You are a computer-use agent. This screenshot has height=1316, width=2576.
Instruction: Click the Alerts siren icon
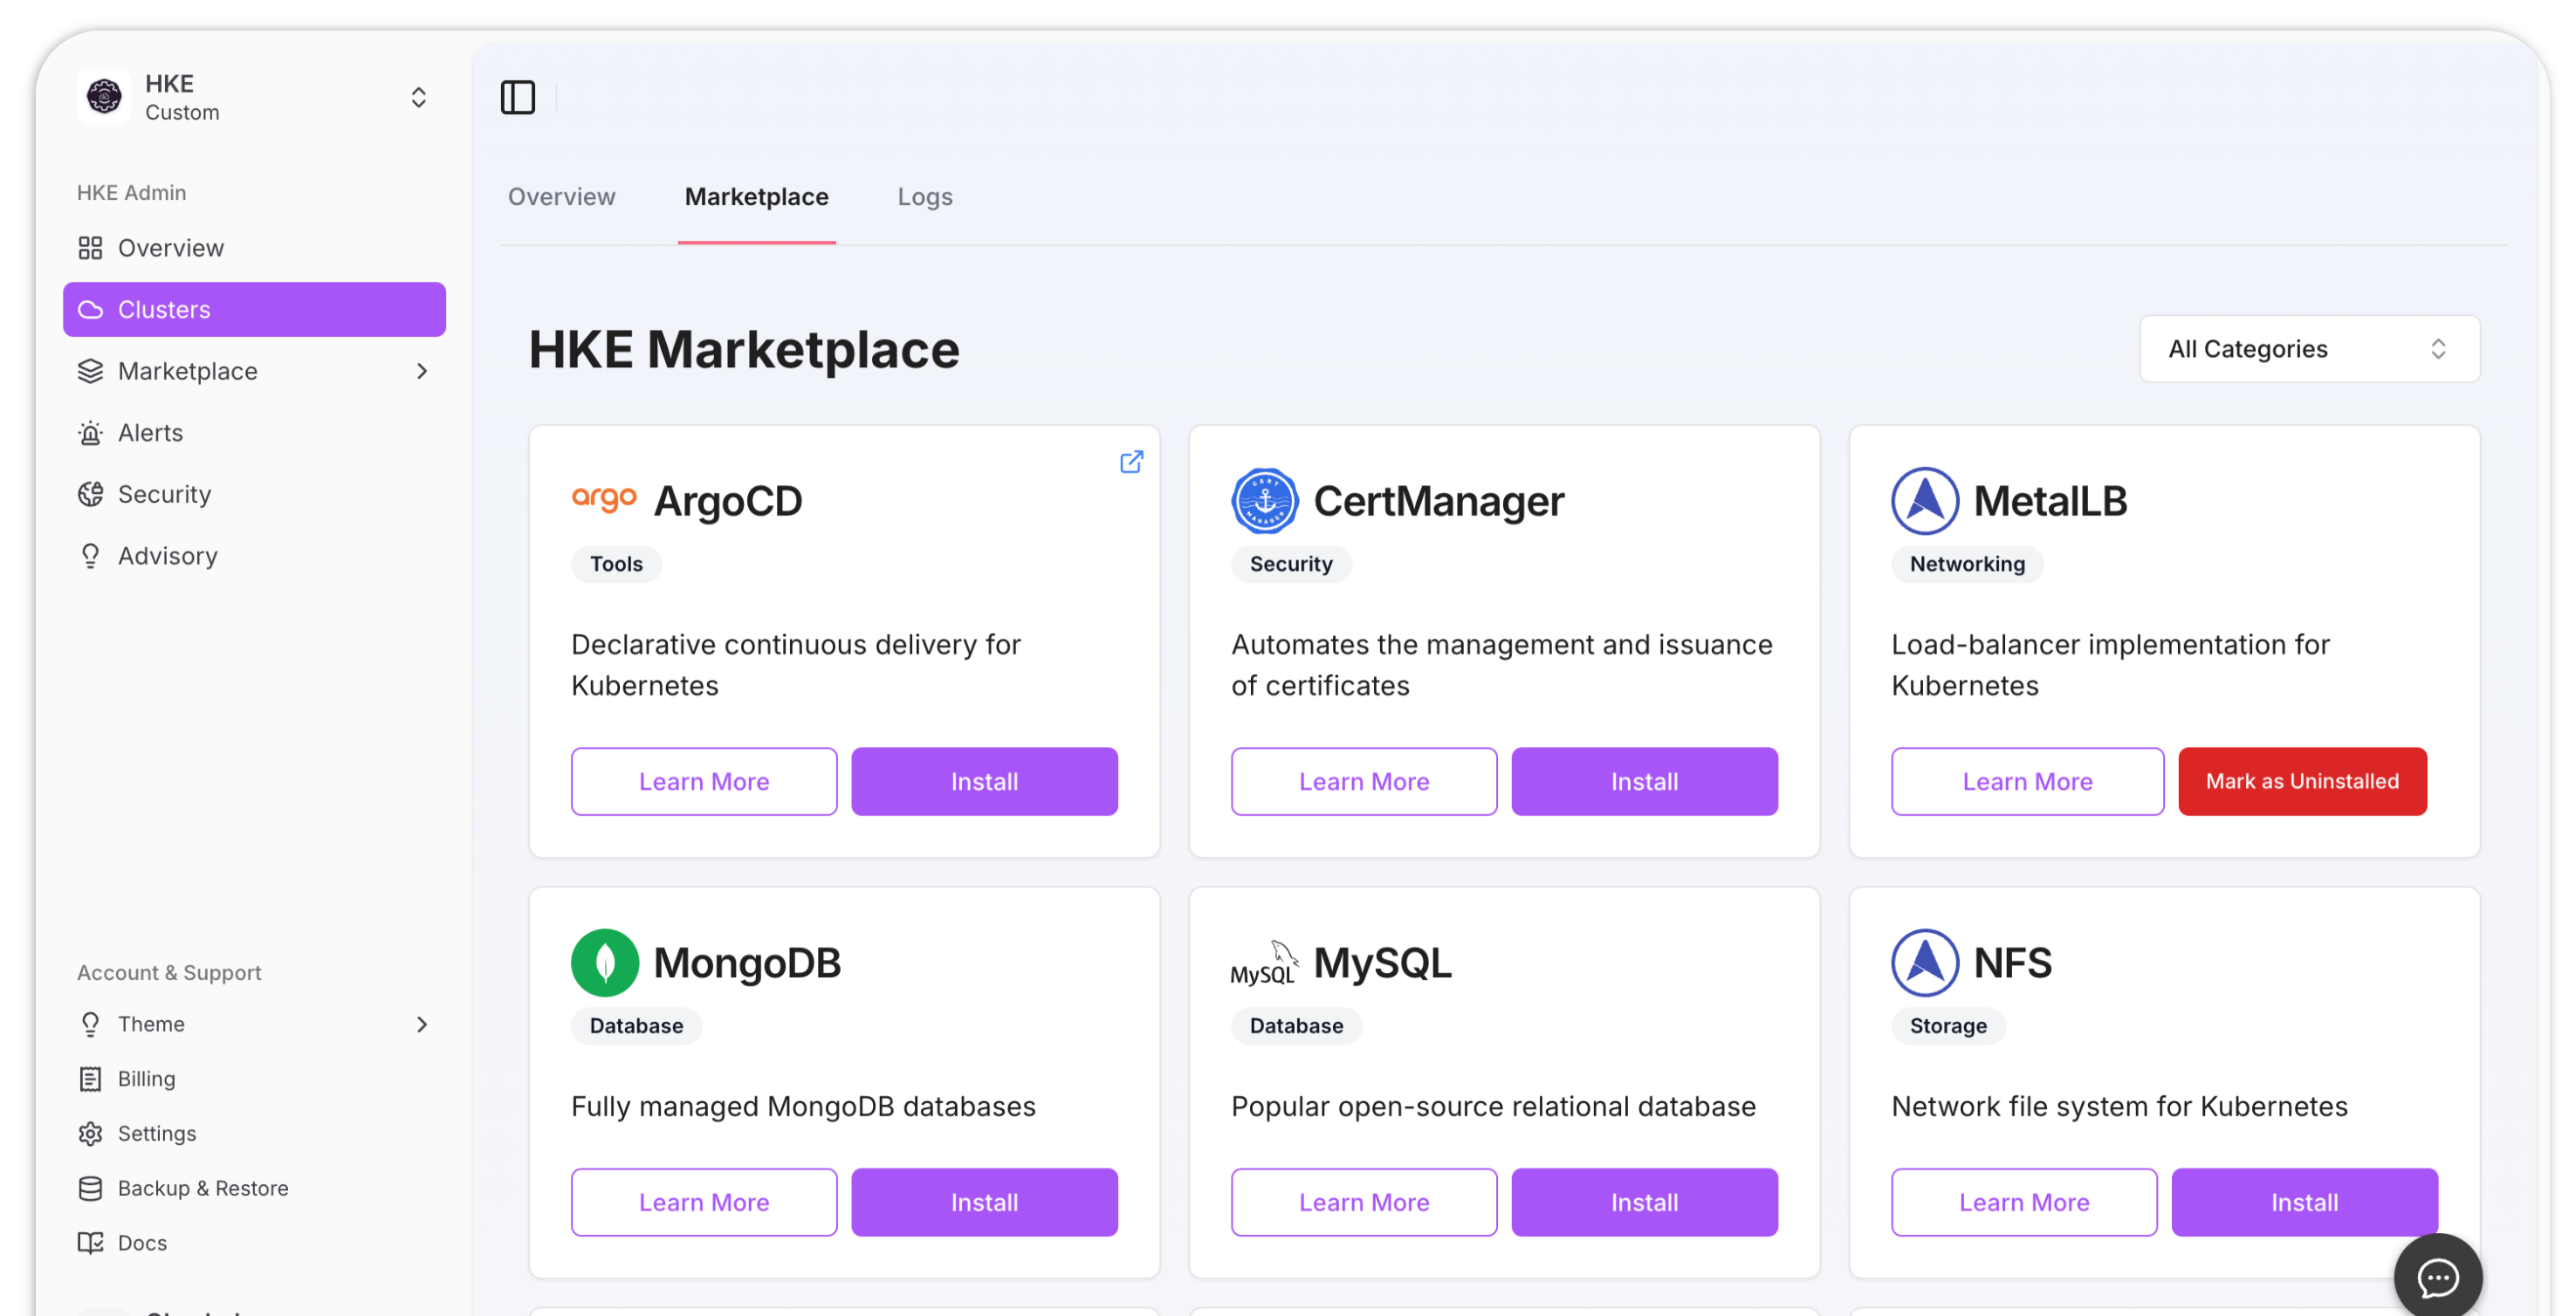click(90, 433)
